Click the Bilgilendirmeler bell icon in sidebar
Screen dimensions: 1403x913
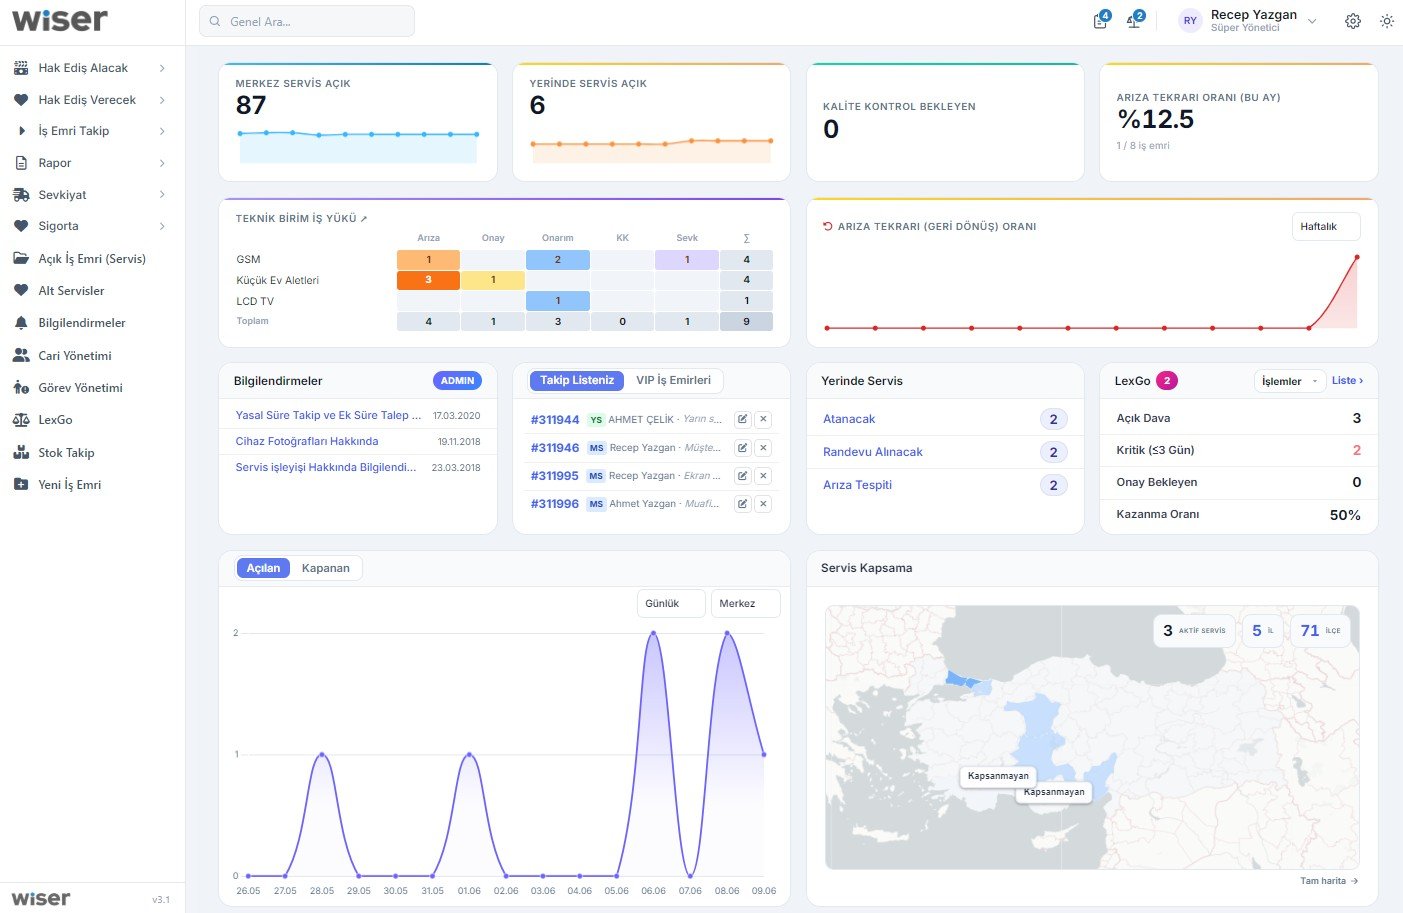pyautogui.click(x=21, y=323)
